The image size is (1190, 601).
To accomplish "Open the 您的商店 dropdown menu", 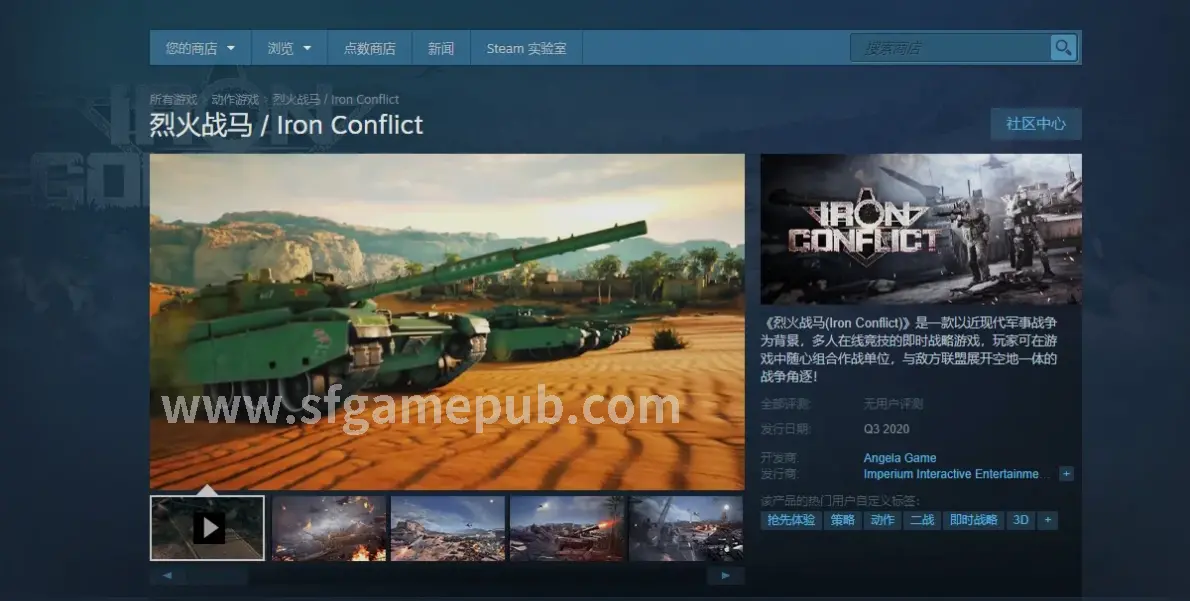I will pyautogui.click(x=200, y=48).
